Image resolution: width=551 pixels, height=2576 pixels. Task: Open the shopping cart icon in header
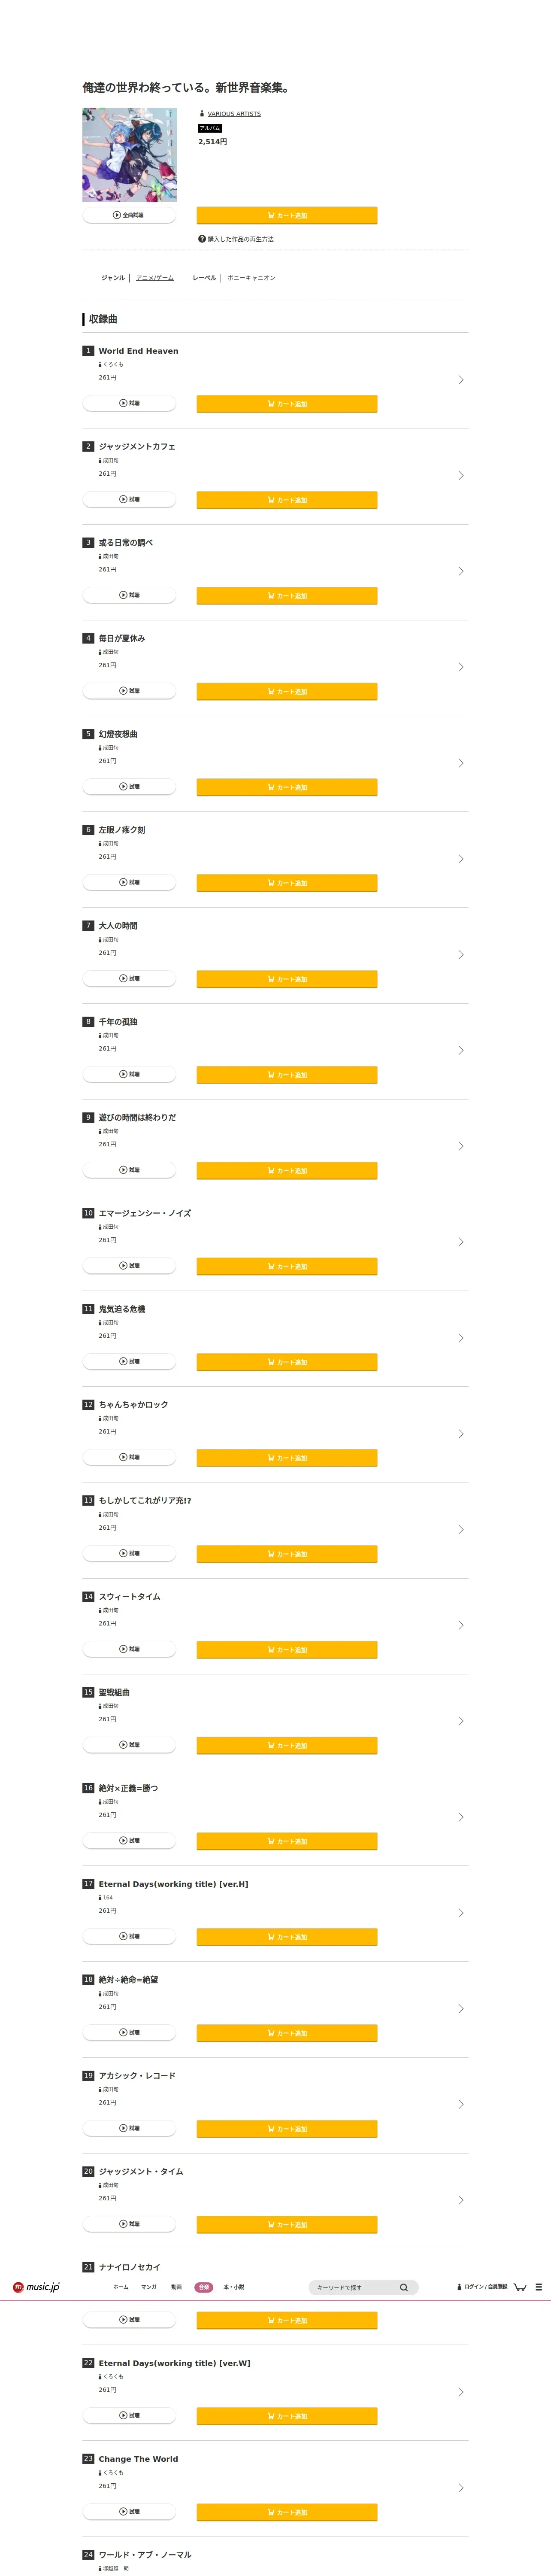tap(520, 2287)
